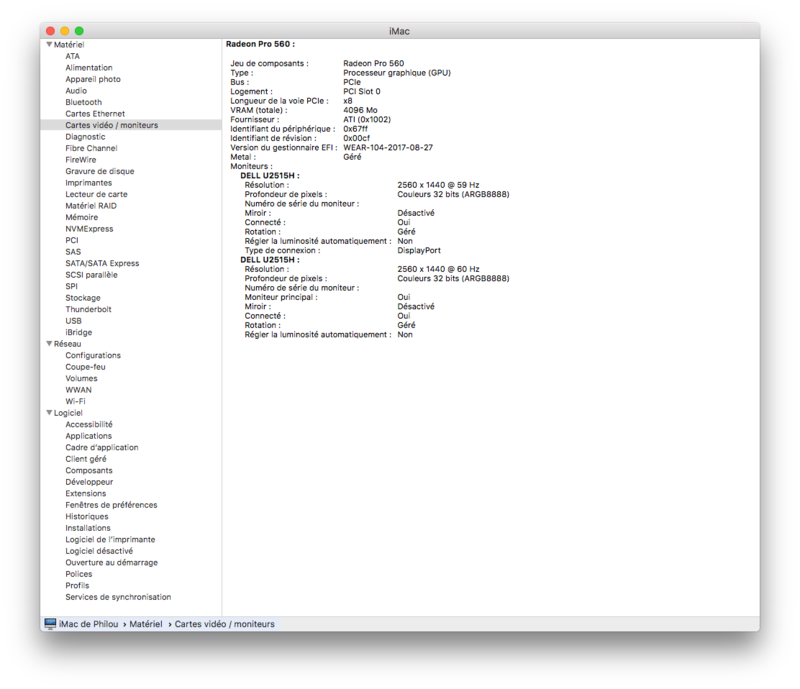Click VRAM value 4096 Mo
This screenshot has width=800, height=689.
click(x=360, y=110)
